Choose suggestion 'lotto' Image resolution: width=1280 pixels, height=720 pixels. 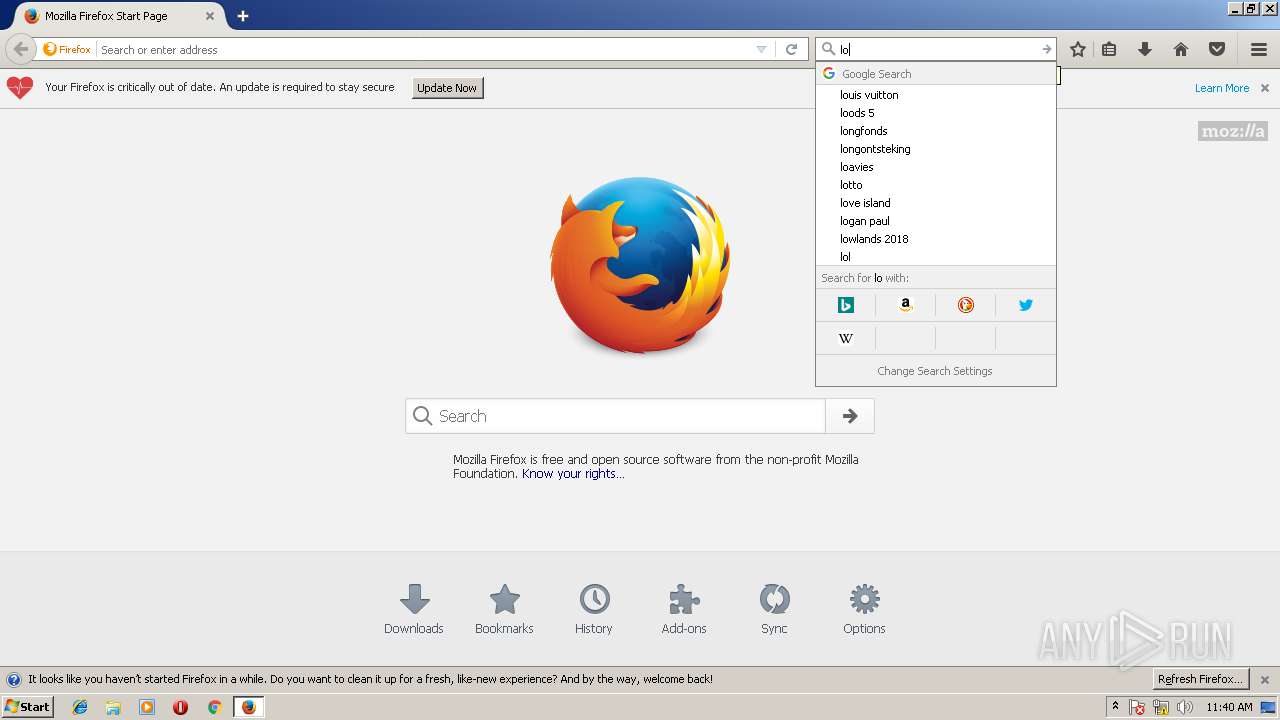pyautogui.click(x=936, y=185)
